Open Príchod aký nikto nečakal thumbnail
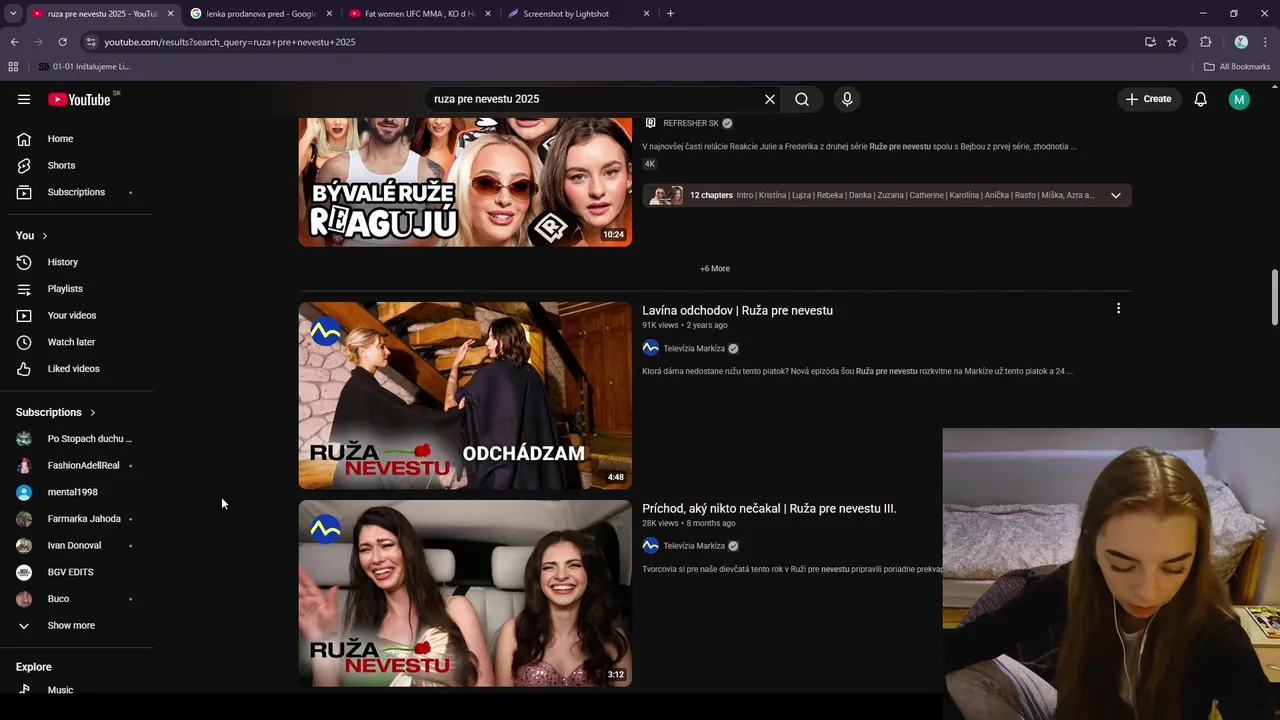Viewport: 1280px width, 720px height. [465, 593]
